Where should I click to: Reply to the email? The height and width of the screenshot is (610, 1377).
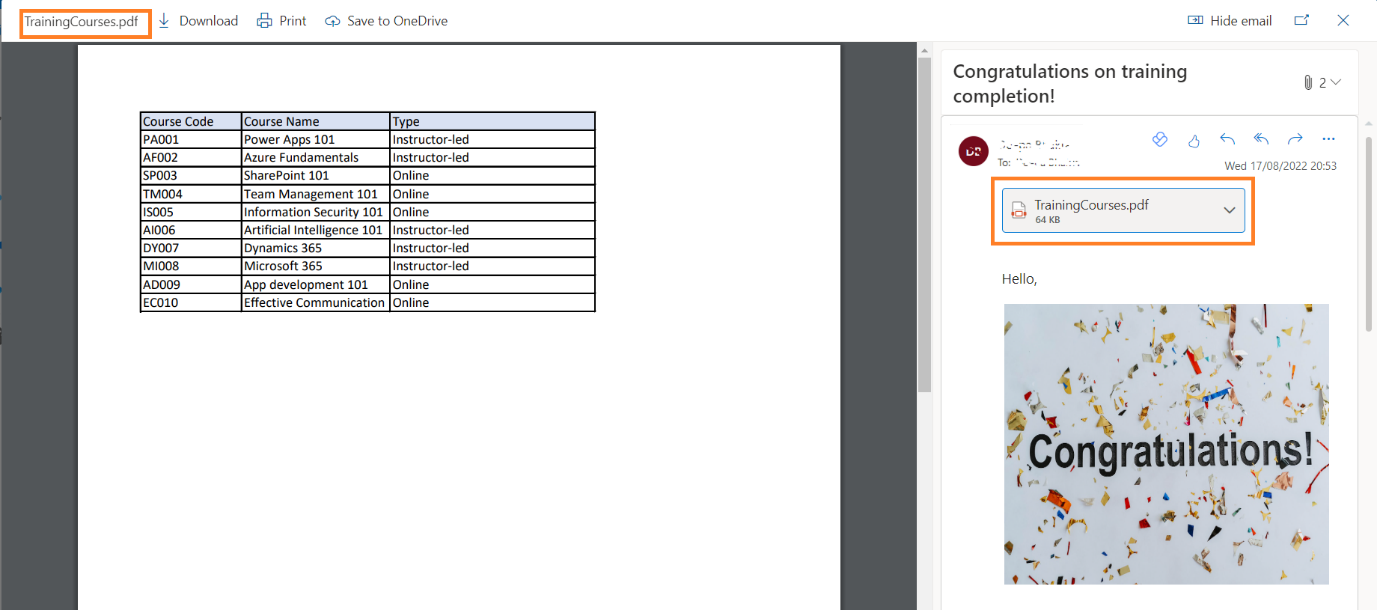1227,140
